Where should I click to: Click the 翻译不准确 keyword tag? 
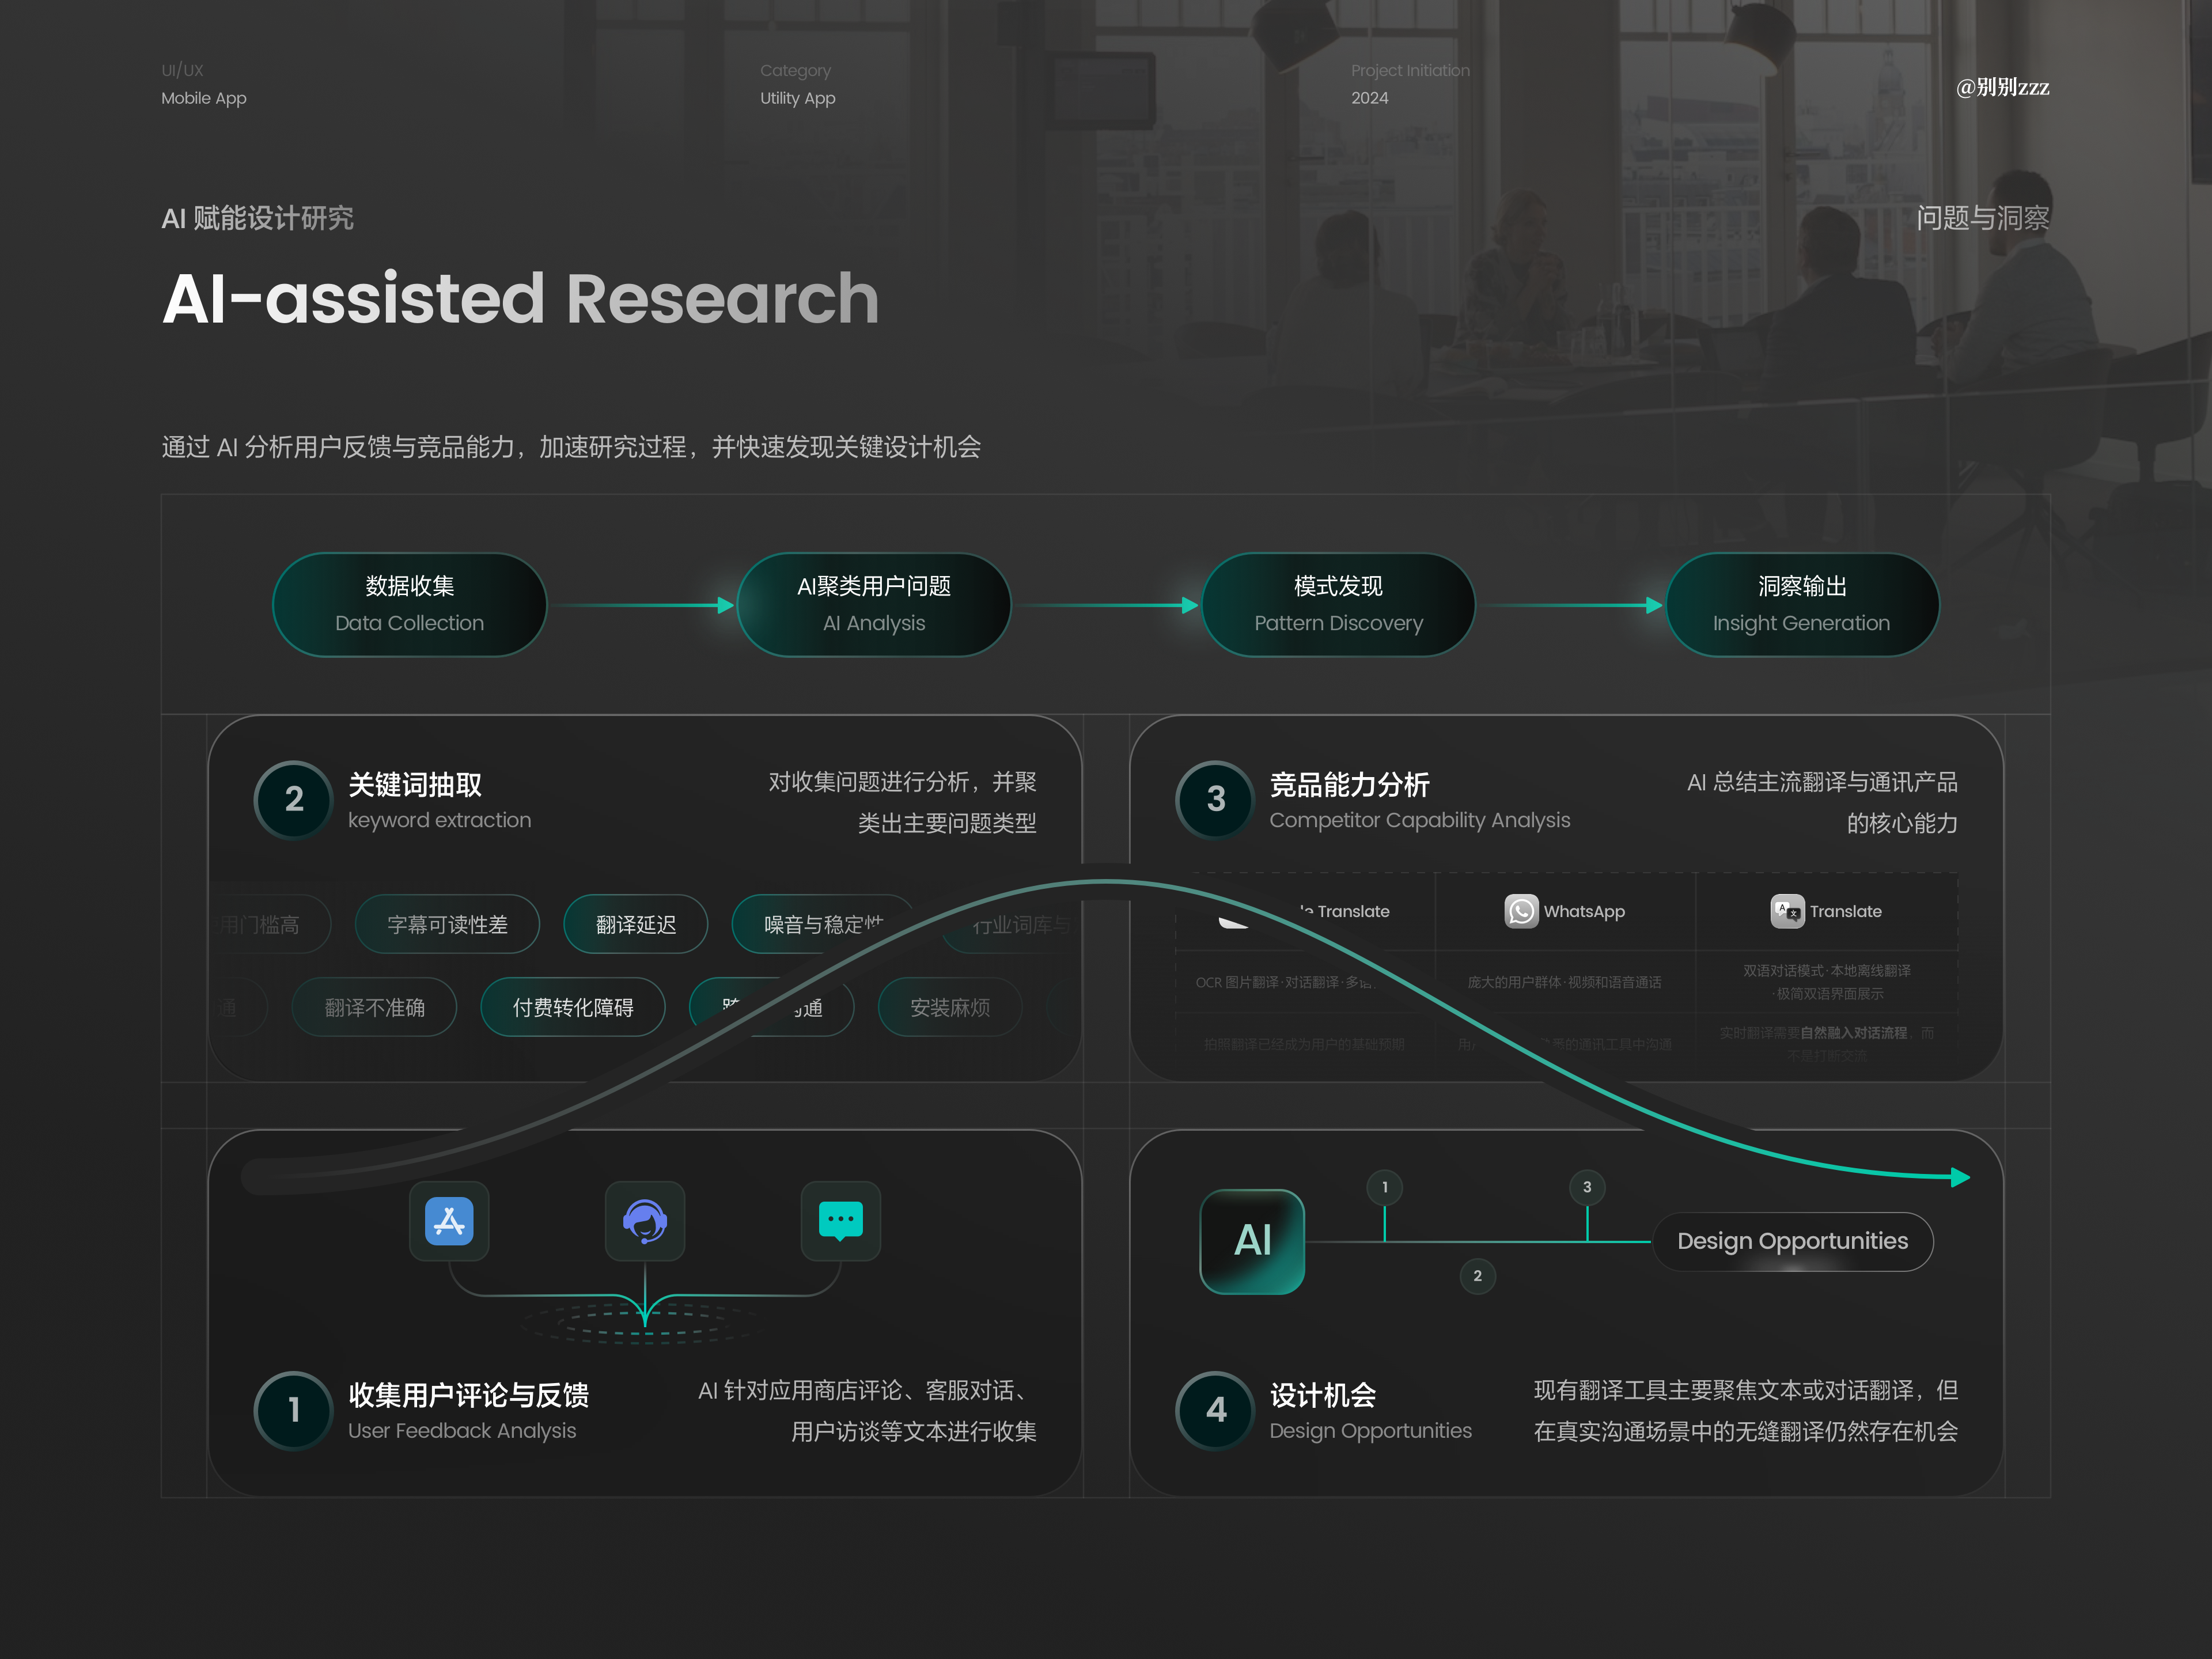pyautogui.click(x=374, y=1008)
